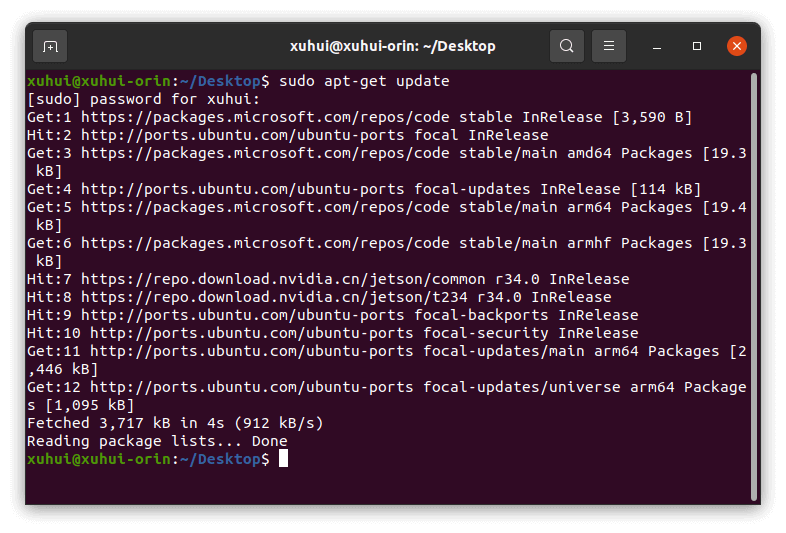This screenshot has width=786, height=533.
Task: Click the Microsoft URL on the Get:3 amd64 line
Action: coord(265,153)
